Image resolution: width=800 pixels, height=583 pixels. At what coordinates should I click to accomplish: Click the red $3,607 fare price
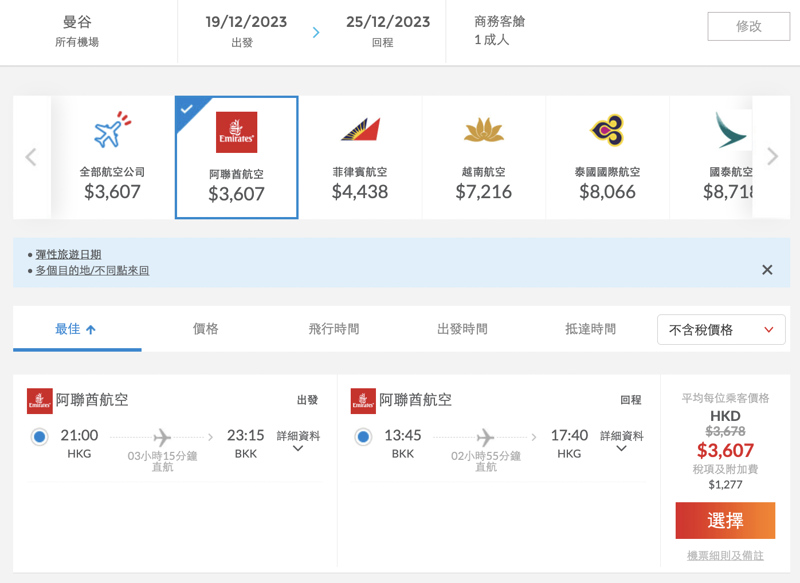[x=725, y=450]
